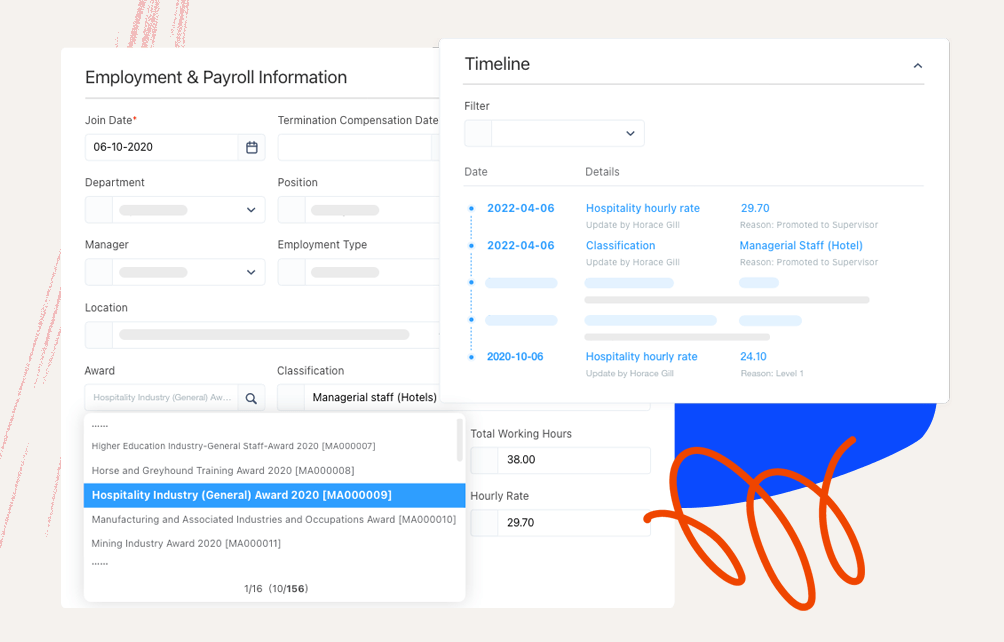This screenshot has height=642, width=1004.
Task: Click the Award search magnifier icon
Action: [x=251, y=398]
